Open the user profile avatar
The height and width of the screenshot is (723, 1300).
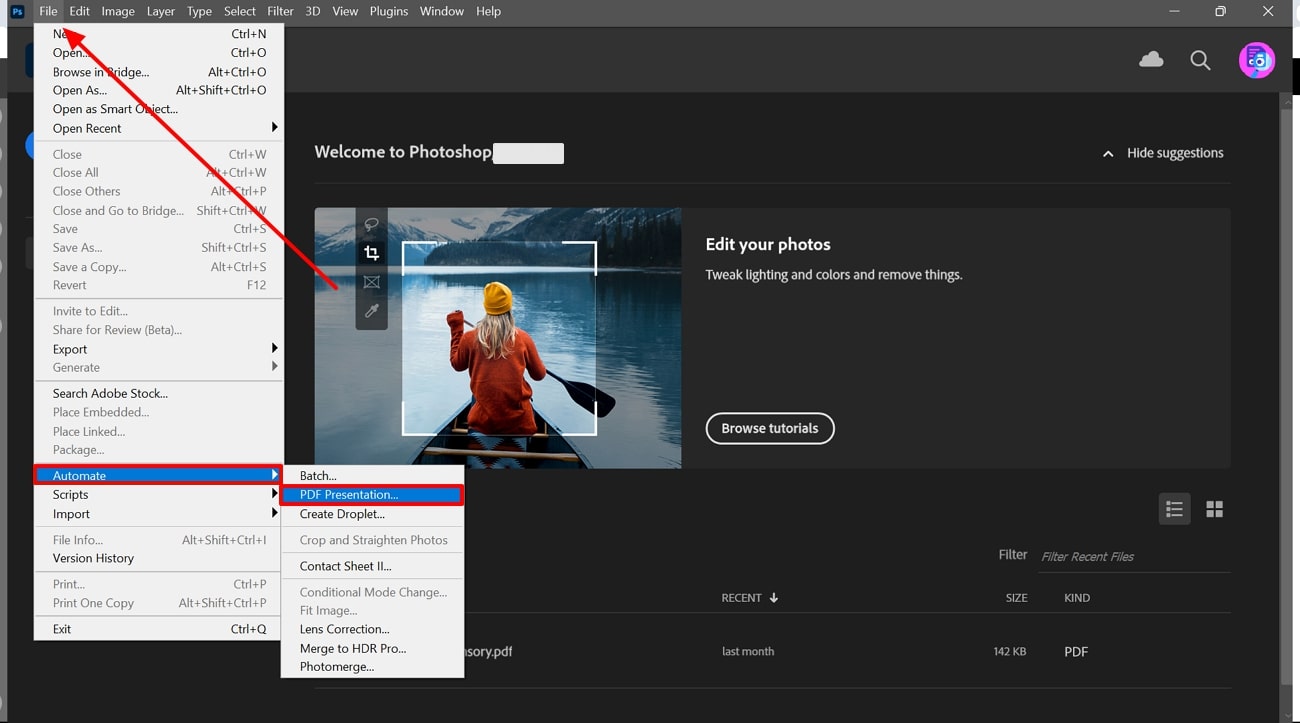(x=1257, y=61)
